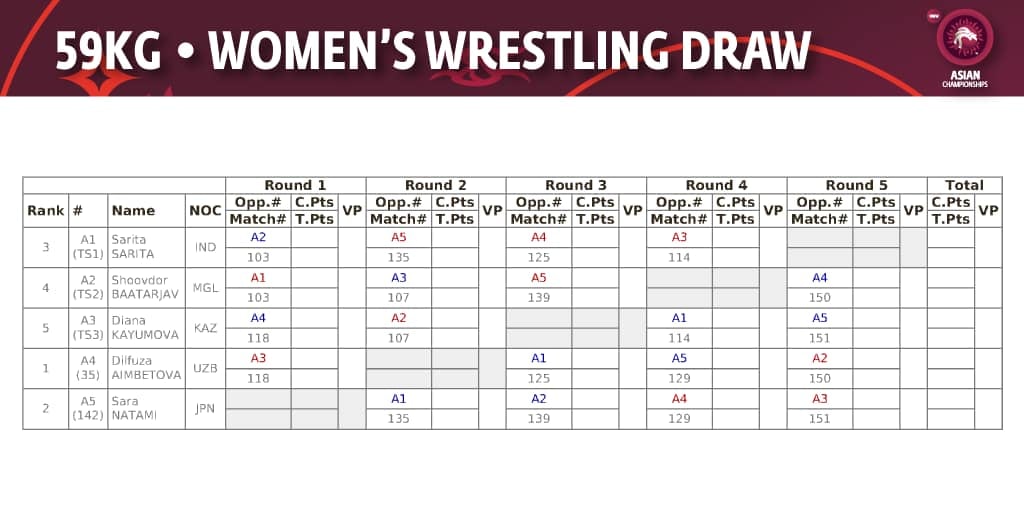Select the UZB country code cell
This screenshot has width=1024, height=512.
[x=205, y=368]
